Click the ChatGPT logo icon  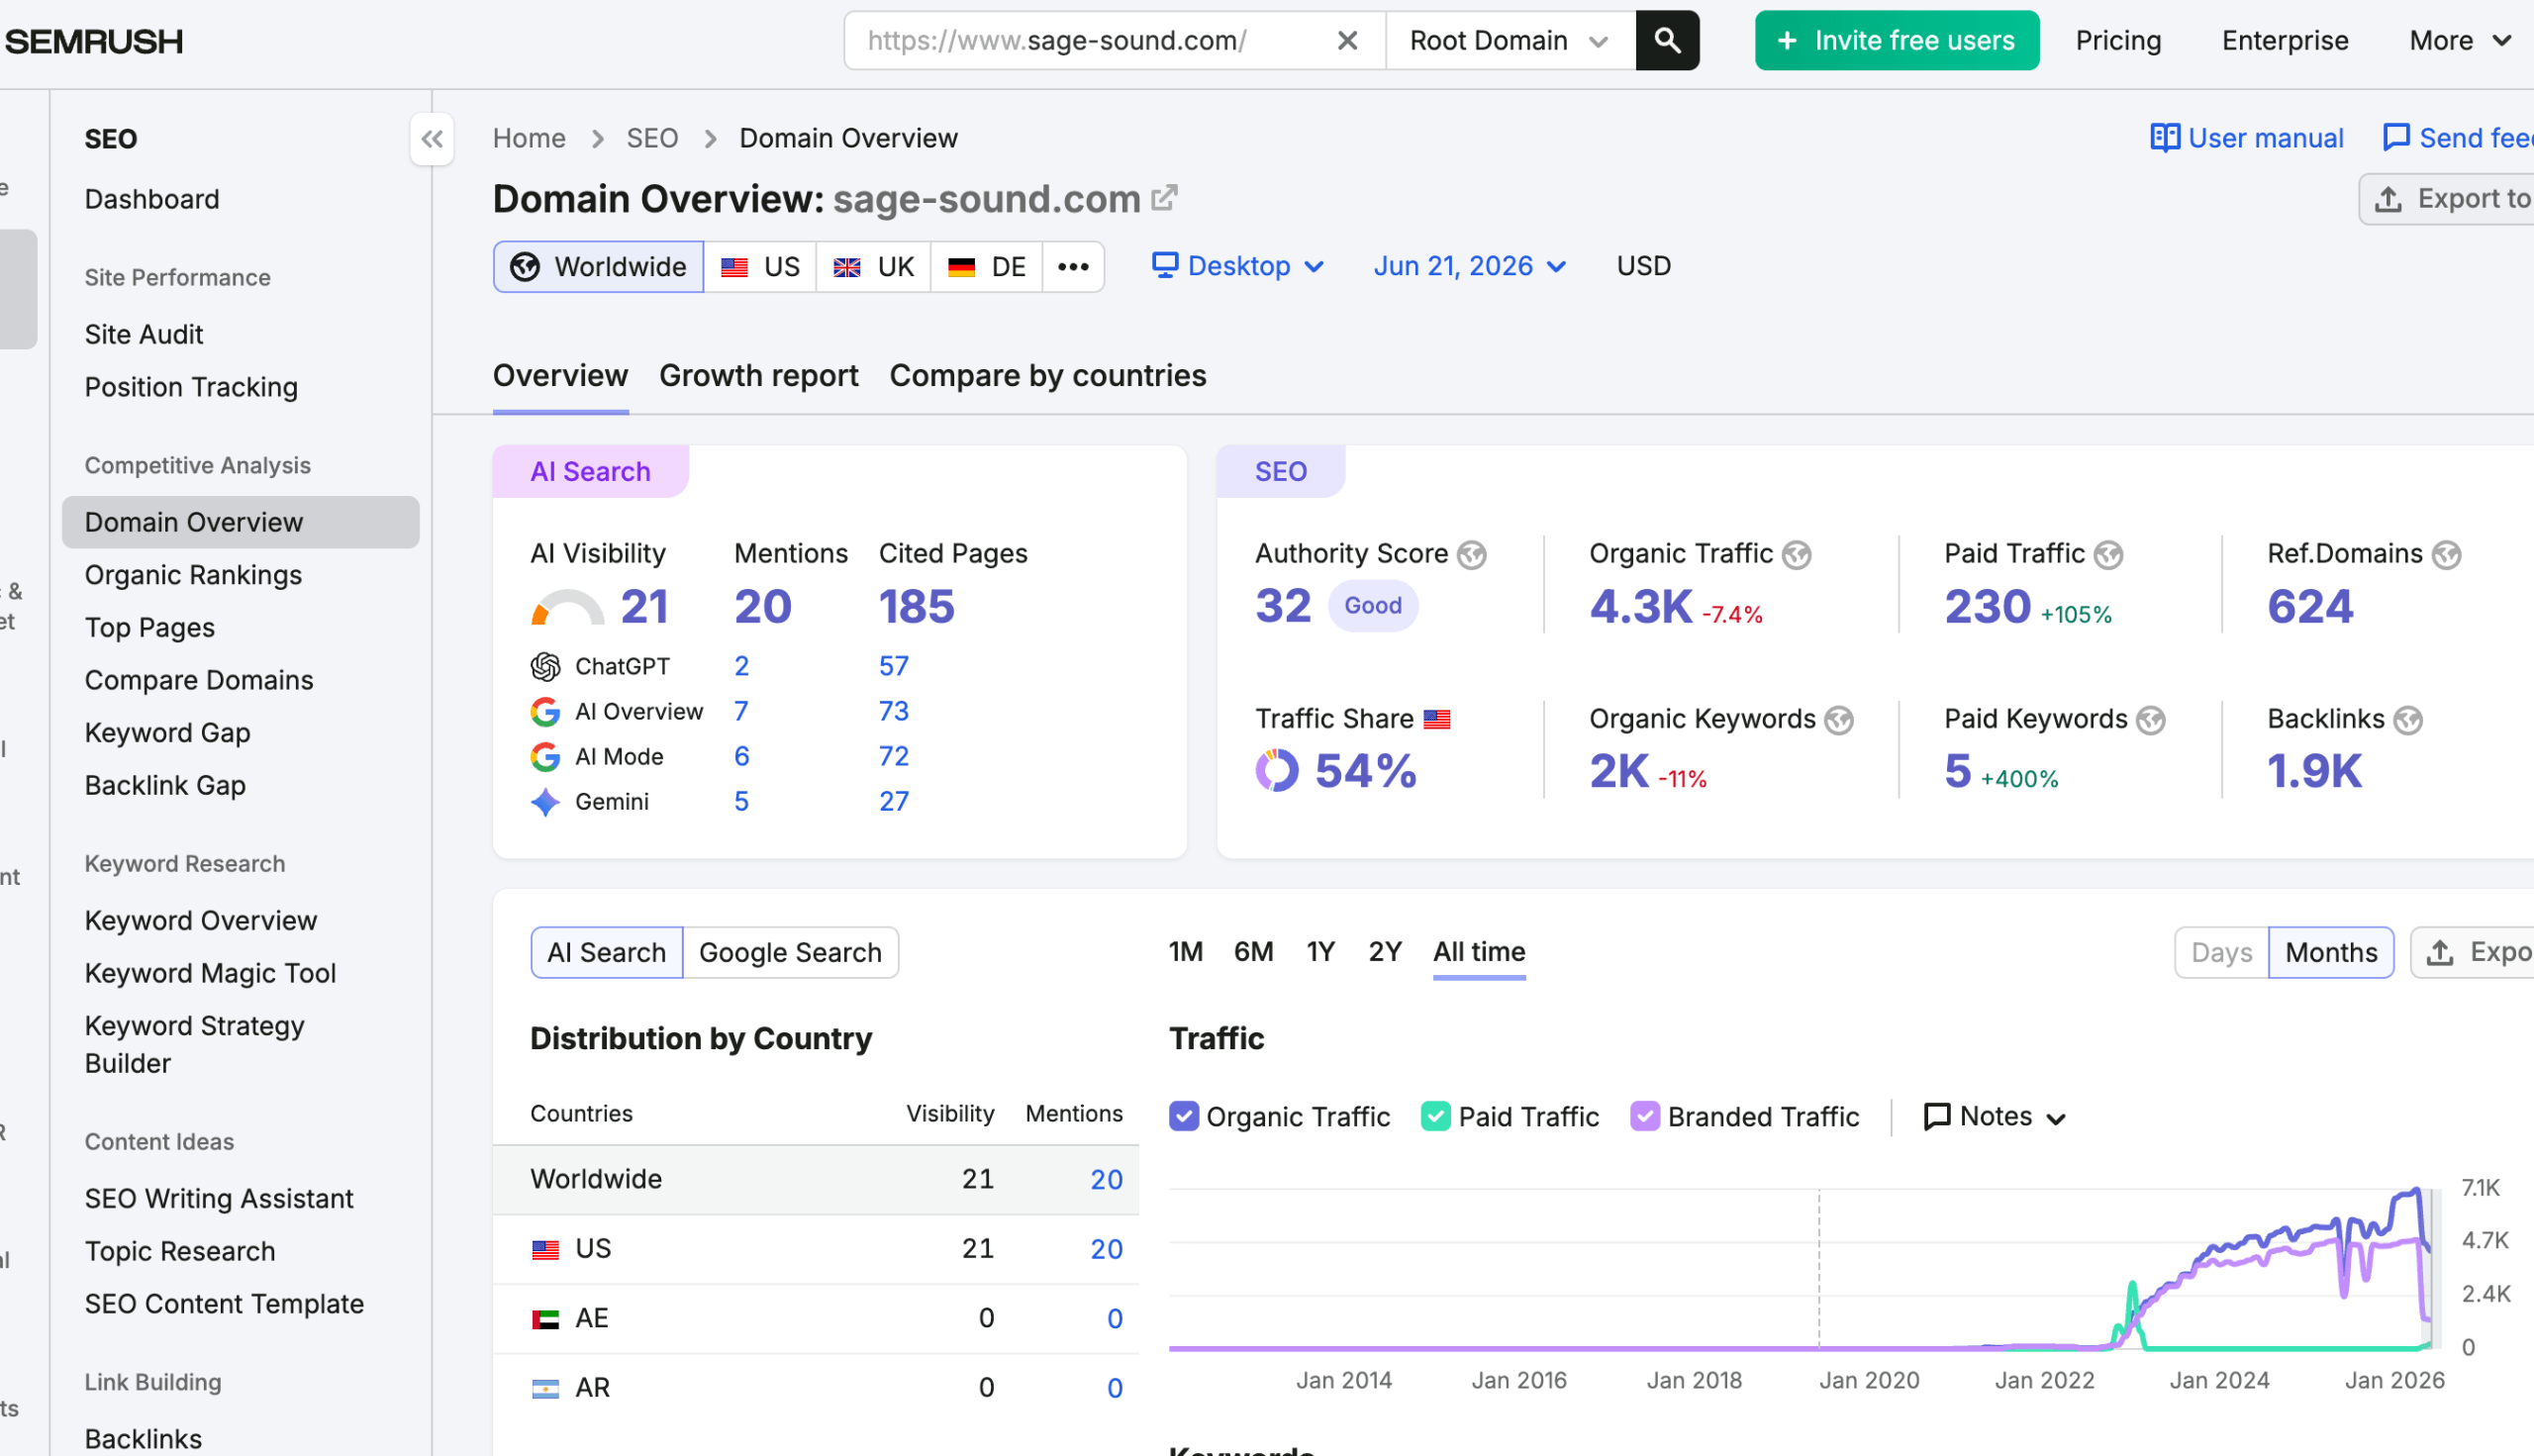[545, 667]
